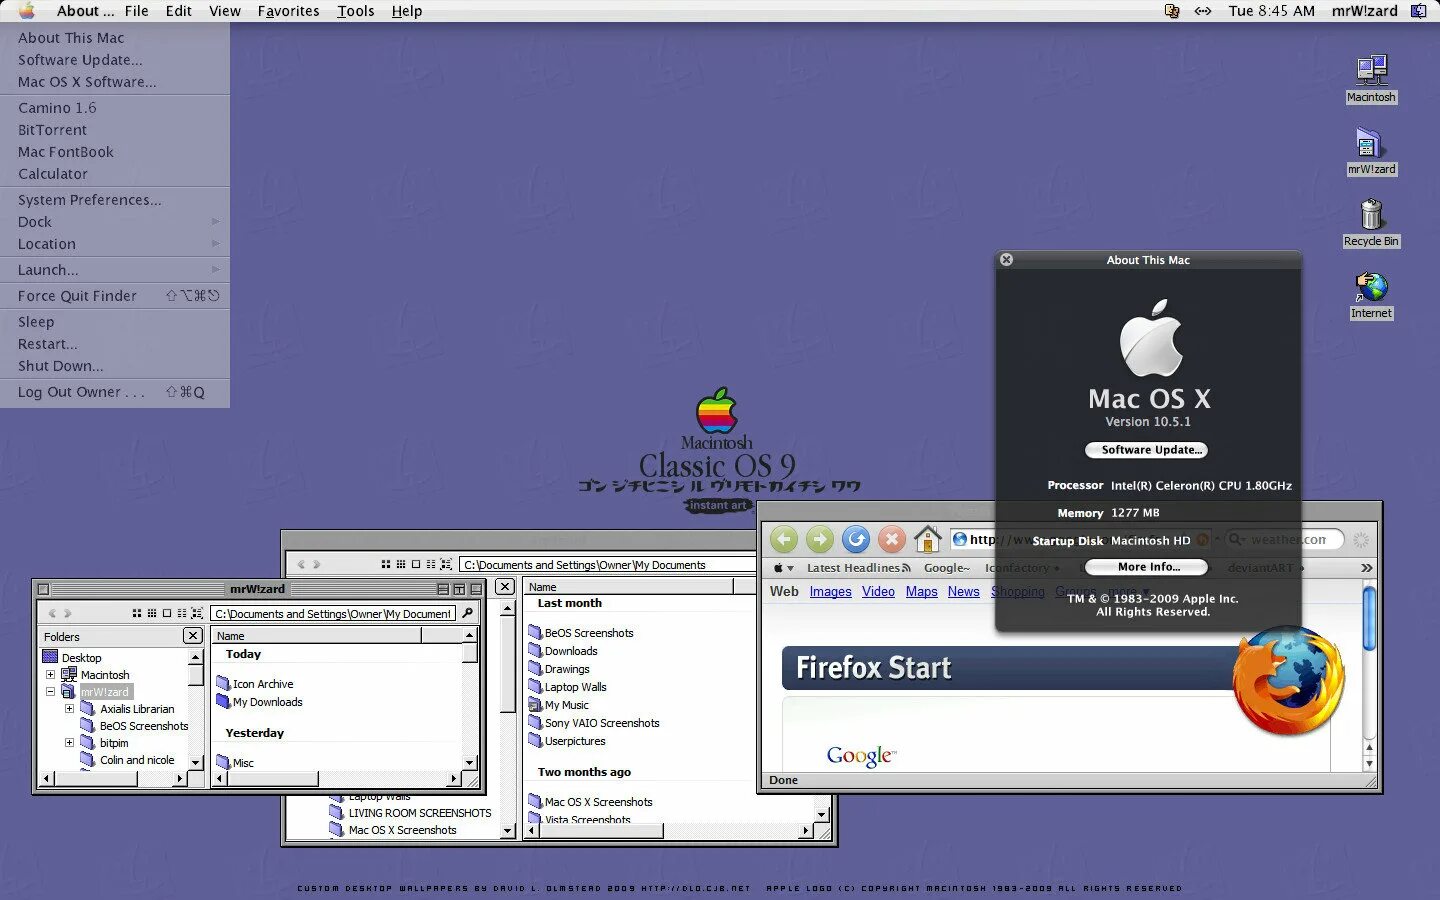Open Calculator from the Apple menu
Screen dimensions: 1440x900
115,174
